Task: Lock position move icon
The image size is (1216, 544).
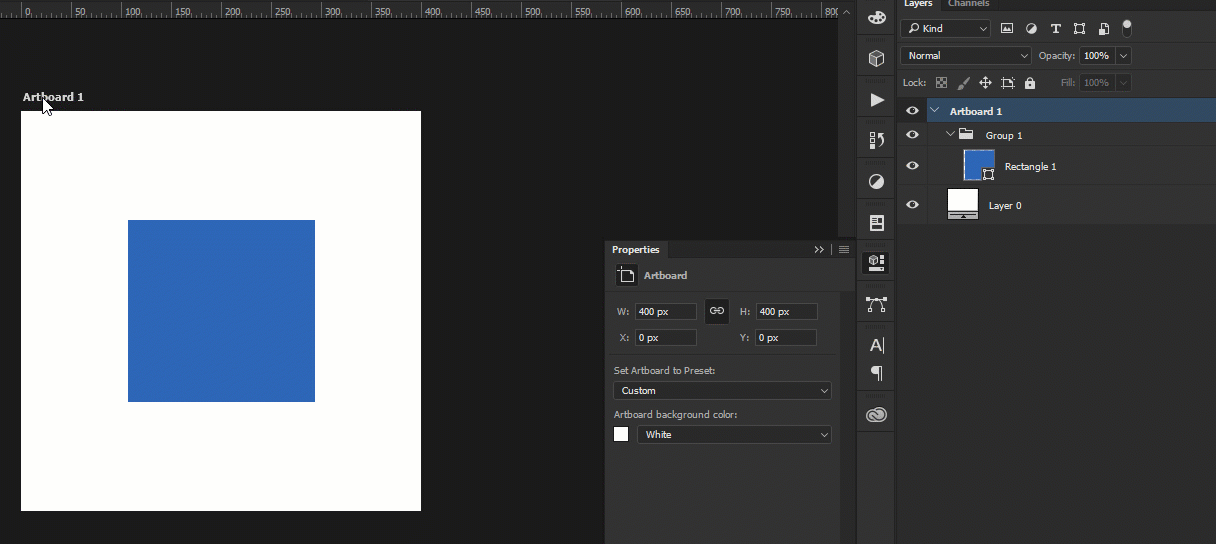Action: coord(985,83)
